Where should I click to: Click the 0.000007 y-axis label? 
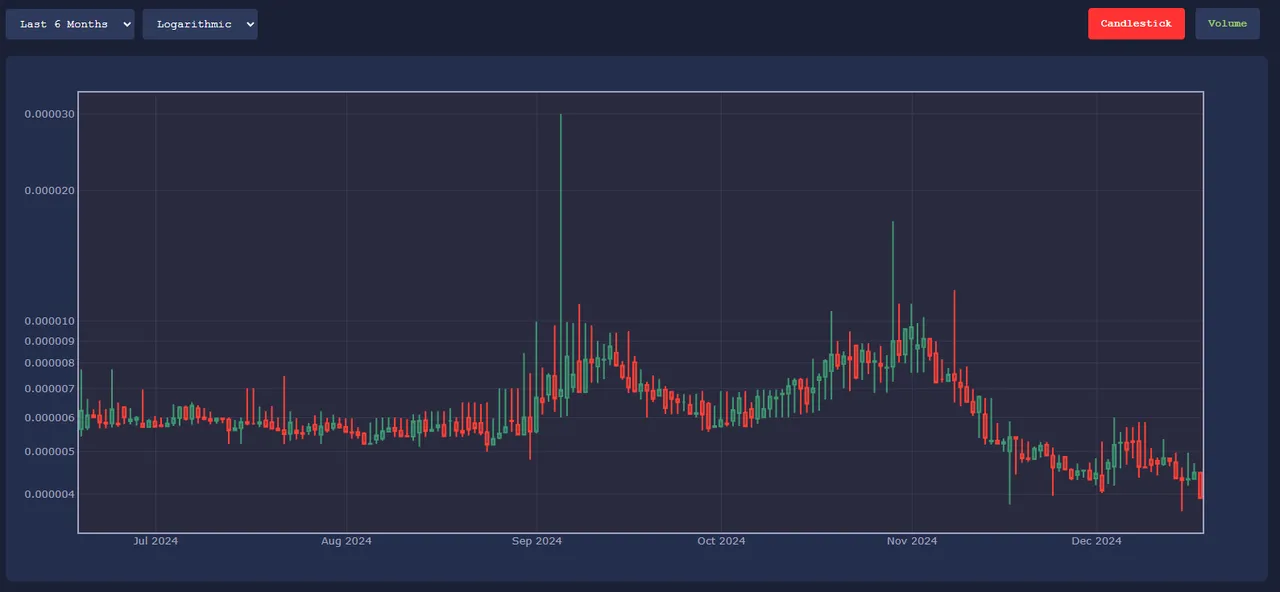point(49,388)
